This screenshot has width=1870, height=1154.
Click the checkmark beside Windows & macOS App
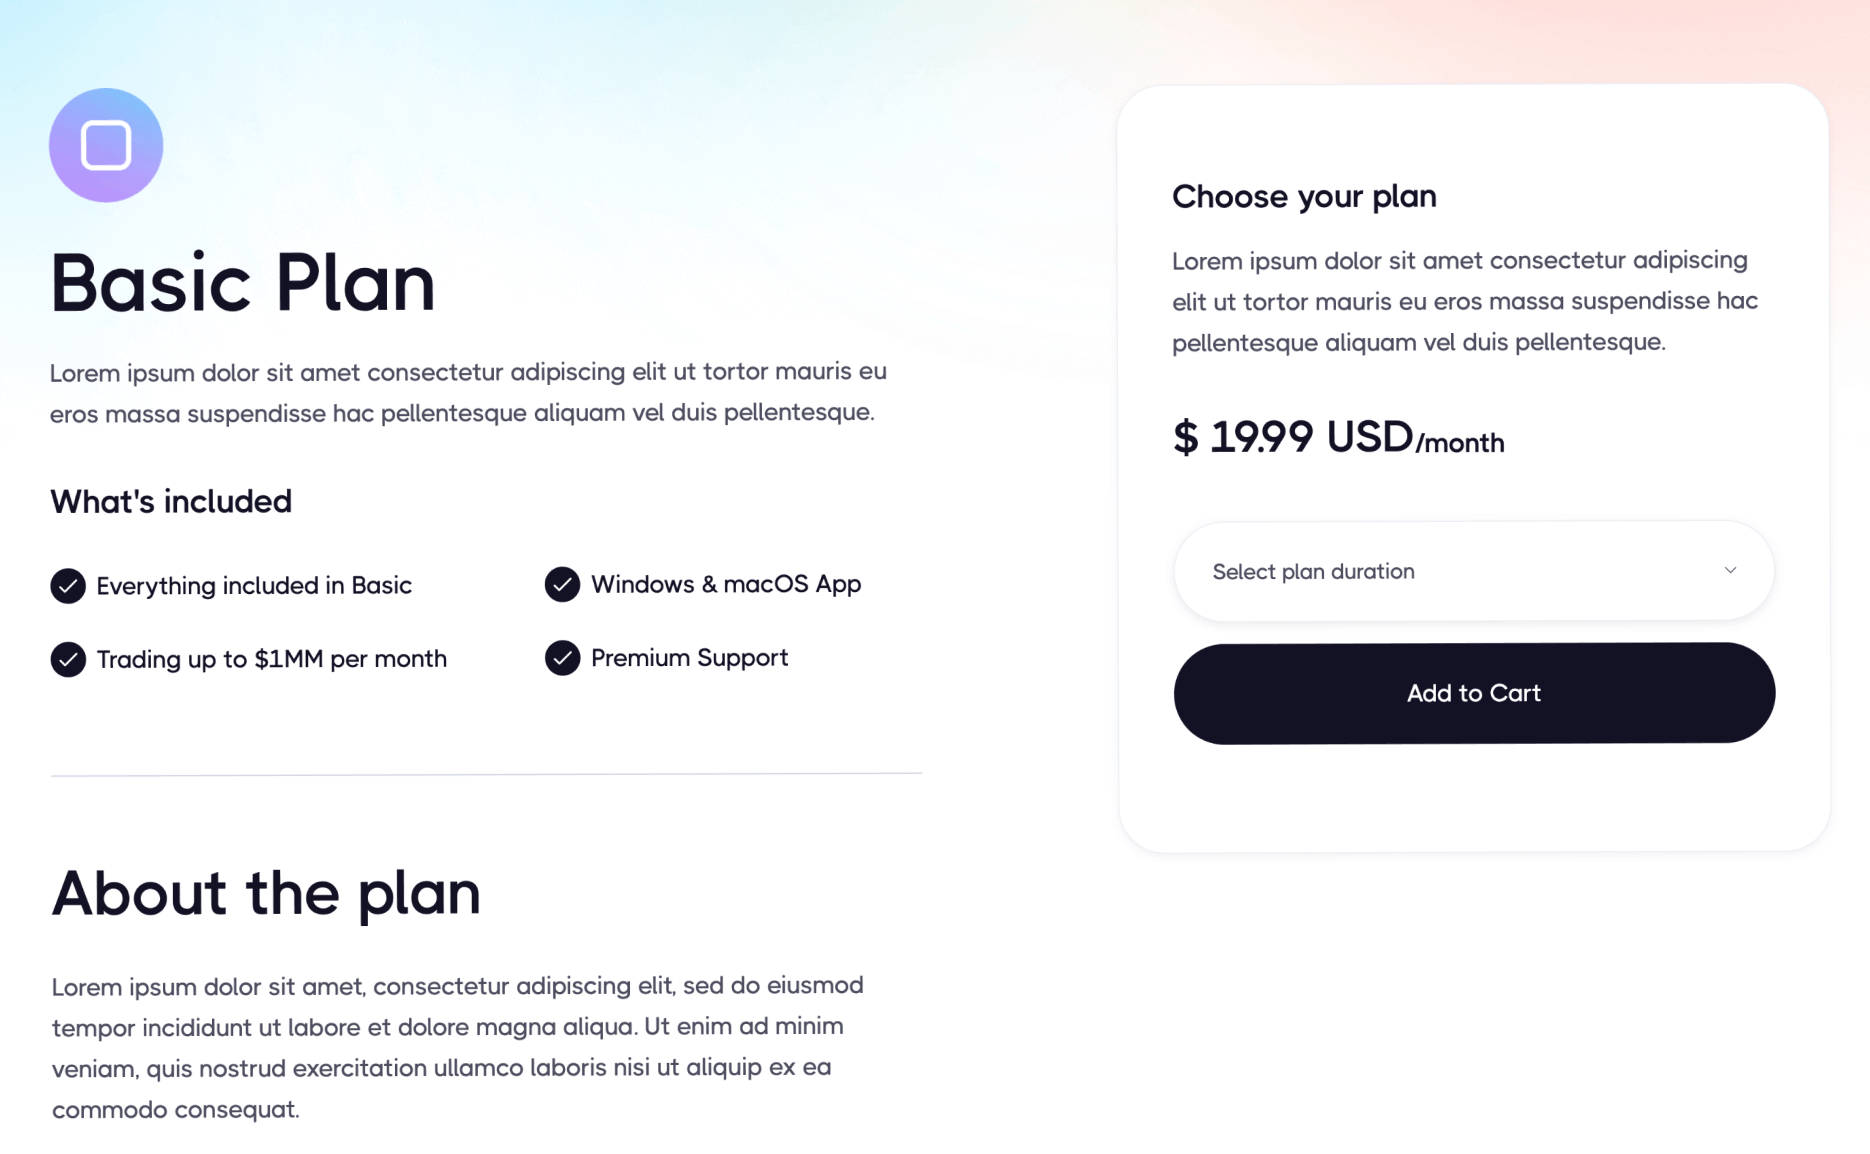pyautogui.click(x=562, y=584)
